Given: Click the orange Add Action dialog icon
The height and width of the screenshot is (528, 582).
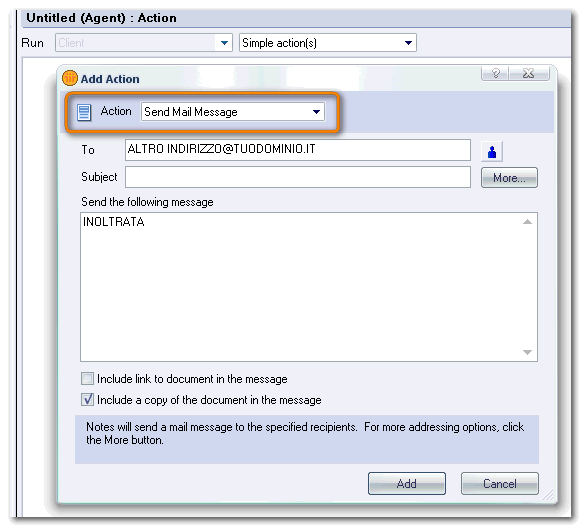Looking at the screenshot, I should (x=69, y=78).
